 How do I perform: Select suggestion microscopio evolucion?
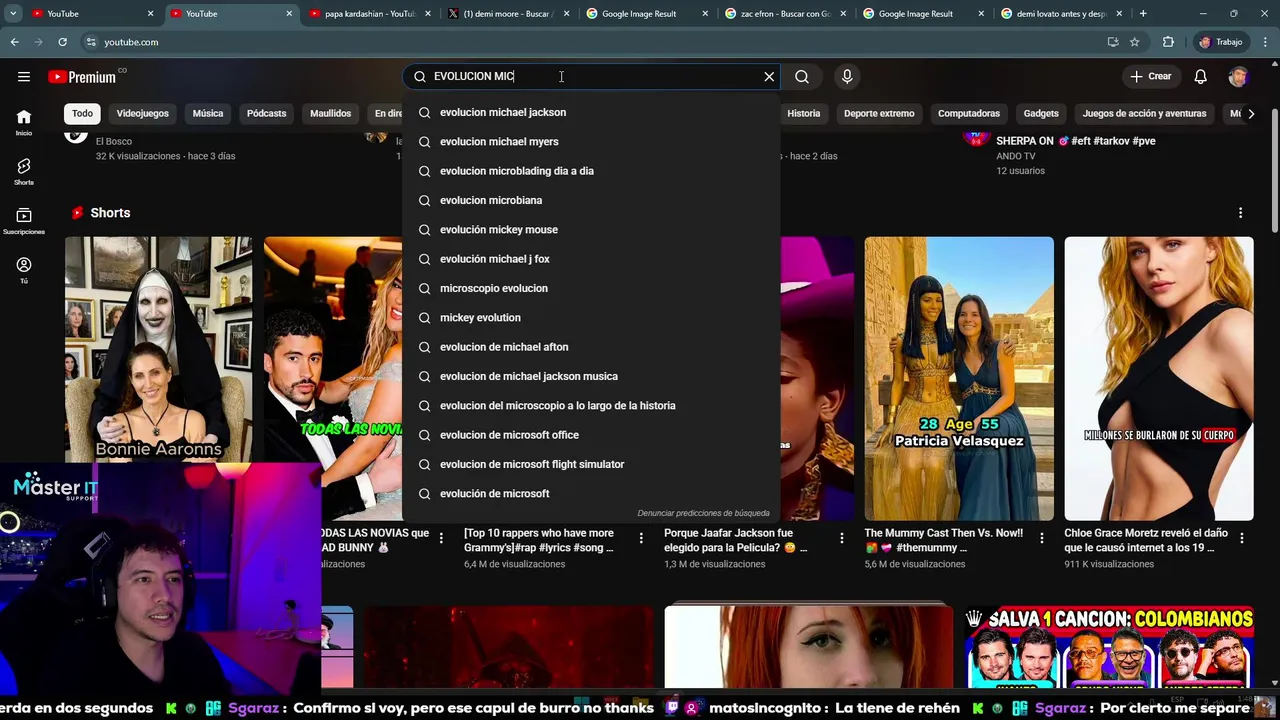point(591,288)
